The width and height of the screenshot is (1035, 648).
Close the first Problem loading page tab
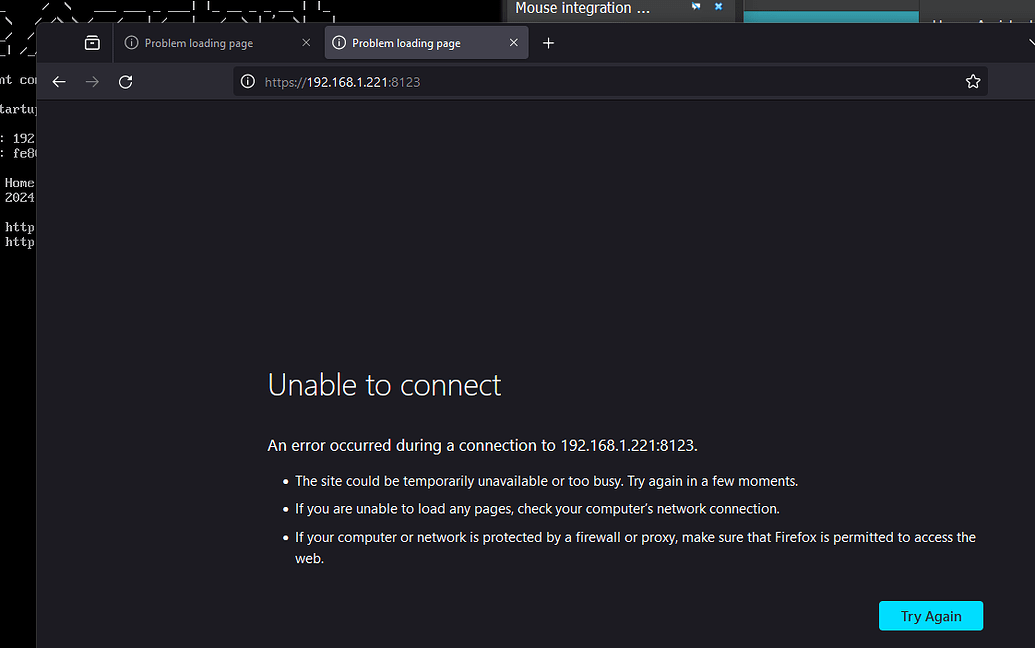[x=306, y=42]
